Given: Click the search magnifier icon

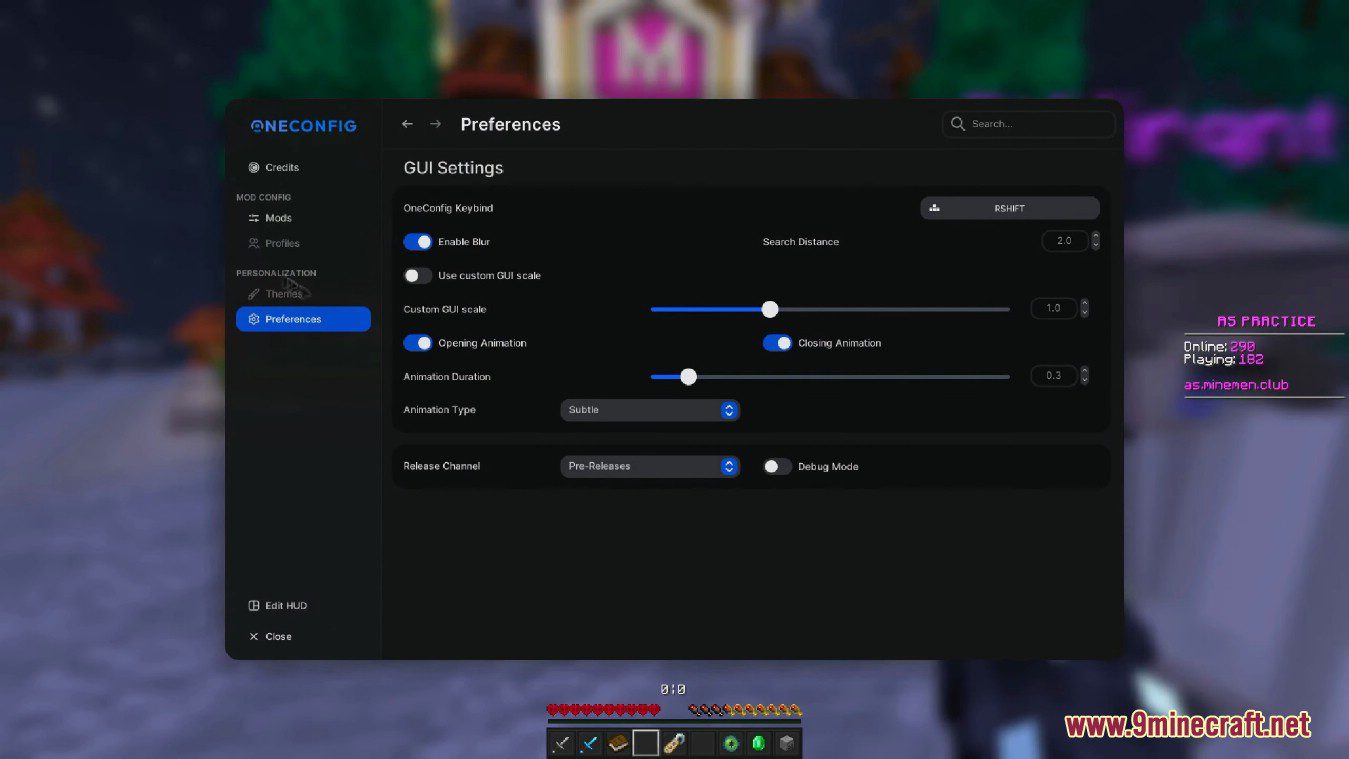Looking at the screenshot, I should click(x=958, y=124).
